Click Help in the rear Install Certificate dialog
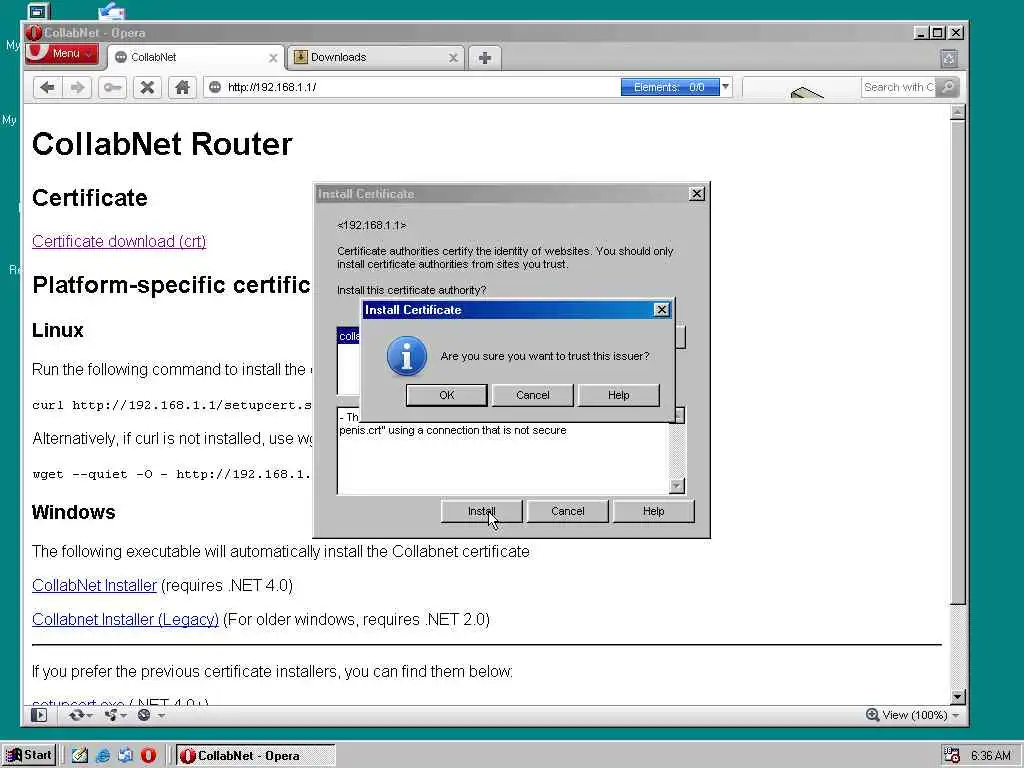 click(x=653, y=511)
